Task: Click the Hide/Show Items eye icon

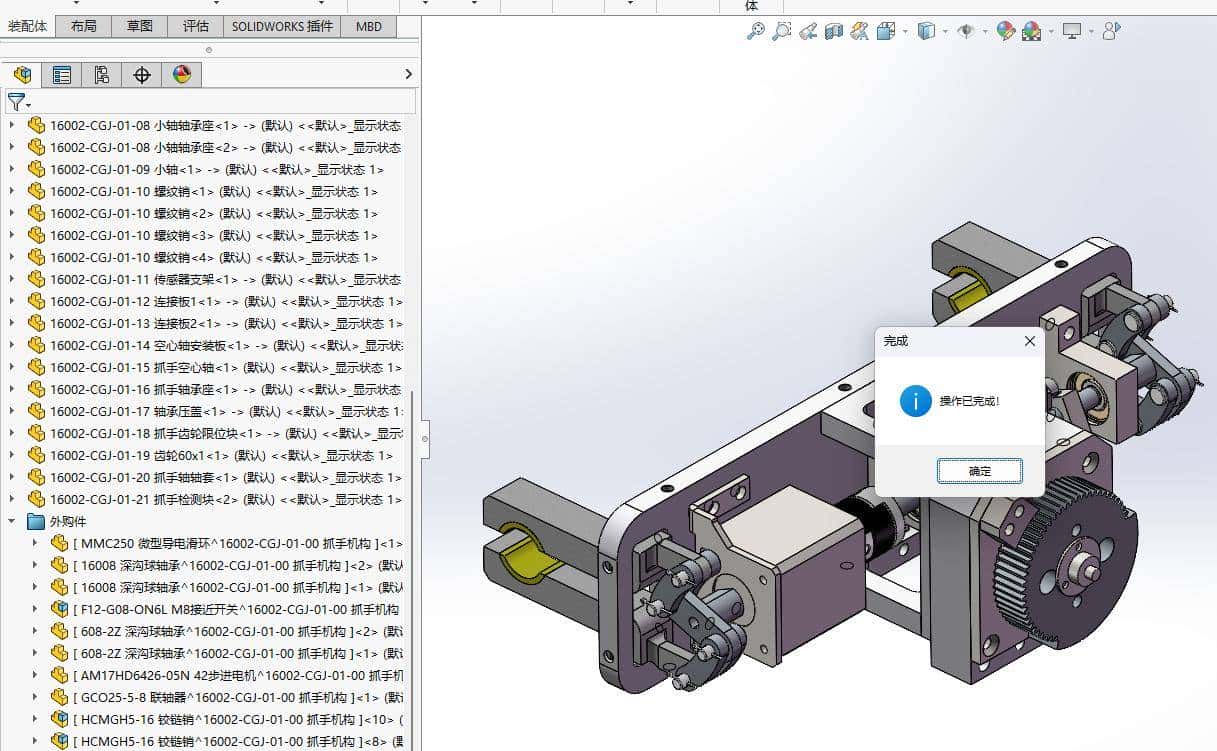Action: (966, 31)
